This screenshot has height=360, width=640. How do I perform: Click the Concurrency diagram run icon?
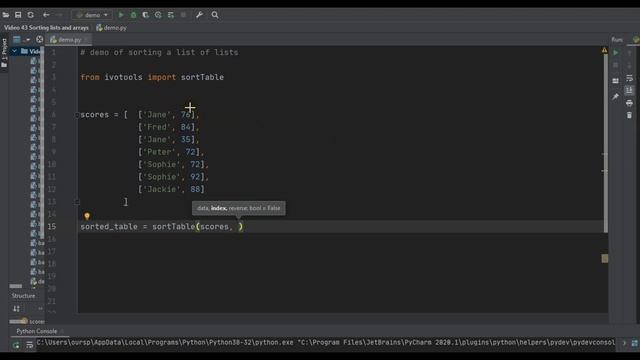171,15
